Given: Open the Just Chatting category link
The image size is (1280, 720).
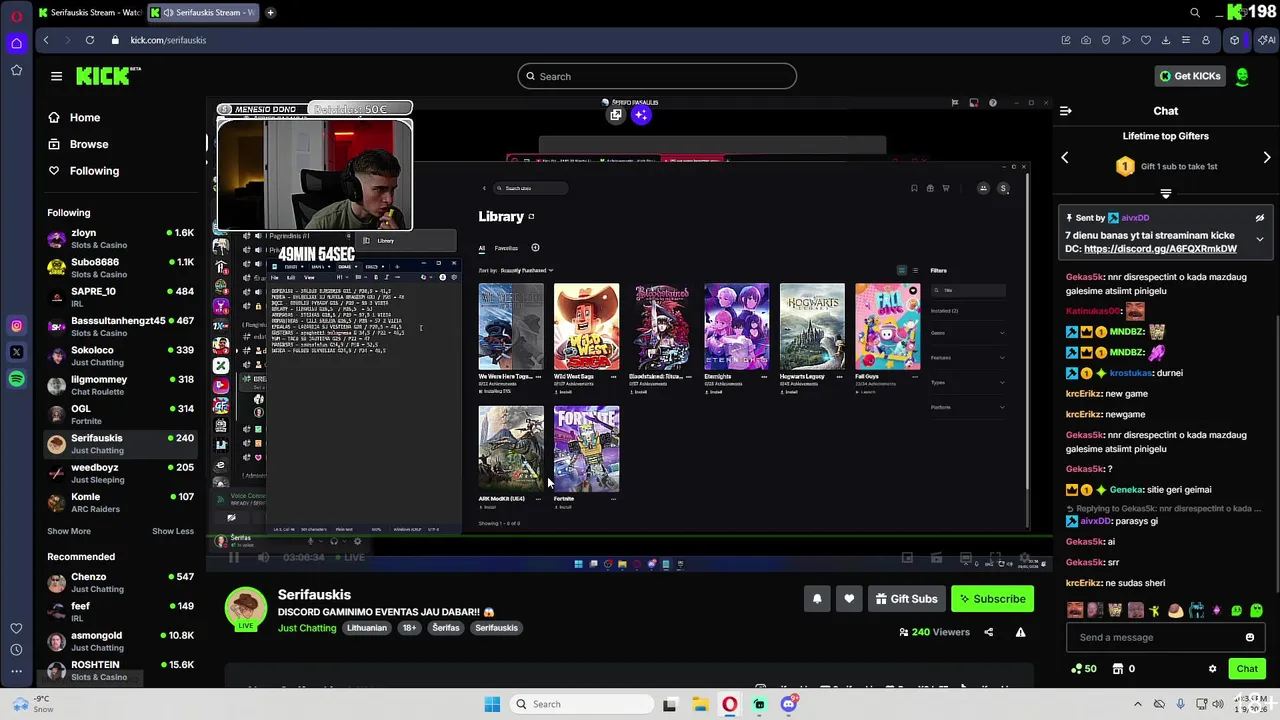Looking at the screenshot, I should point(307,628).
